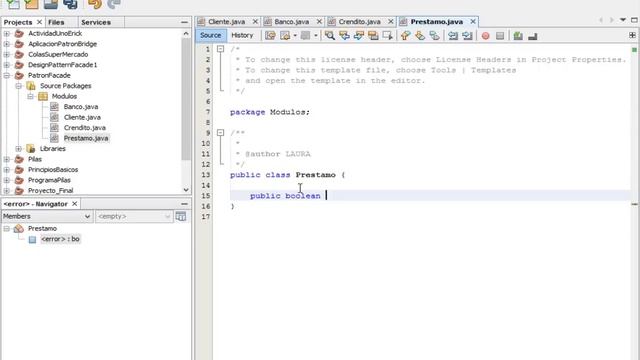Screen dimensions: 640x360
Task: Select the DesignPatternFacade1 project
Action: coord(62,65)
